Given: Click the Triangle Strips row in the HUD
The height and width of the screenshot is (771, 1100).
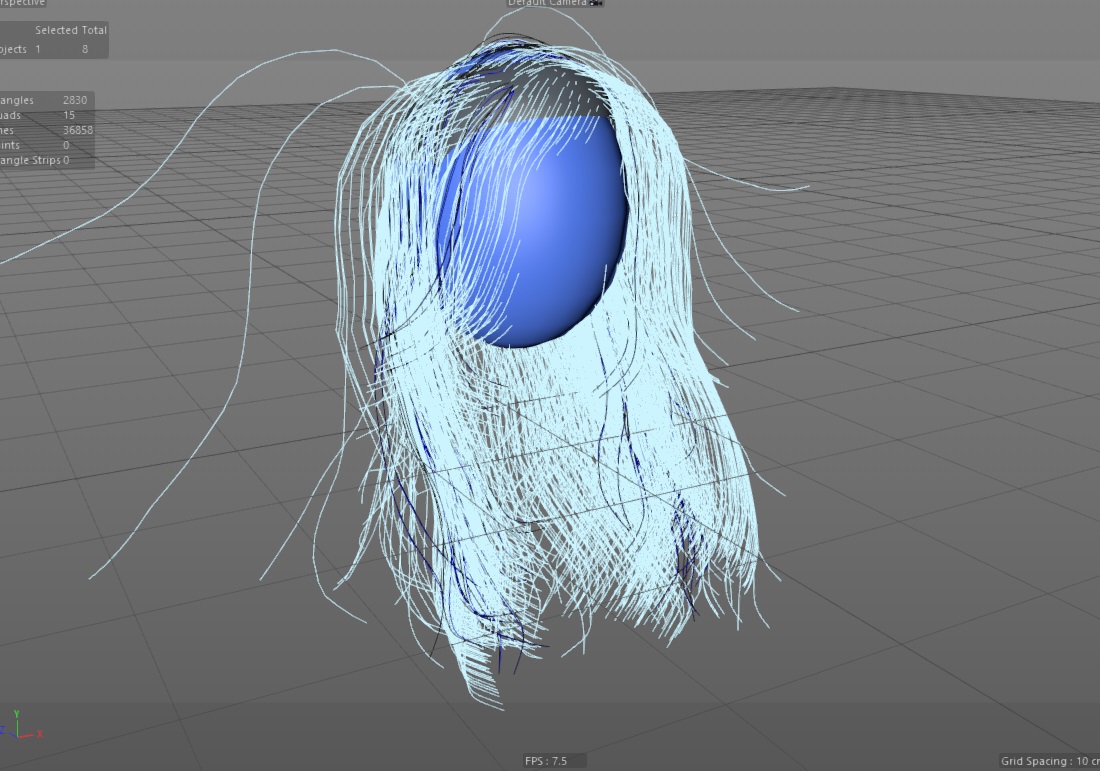Looking at the screenshot, I should (32, 160).
